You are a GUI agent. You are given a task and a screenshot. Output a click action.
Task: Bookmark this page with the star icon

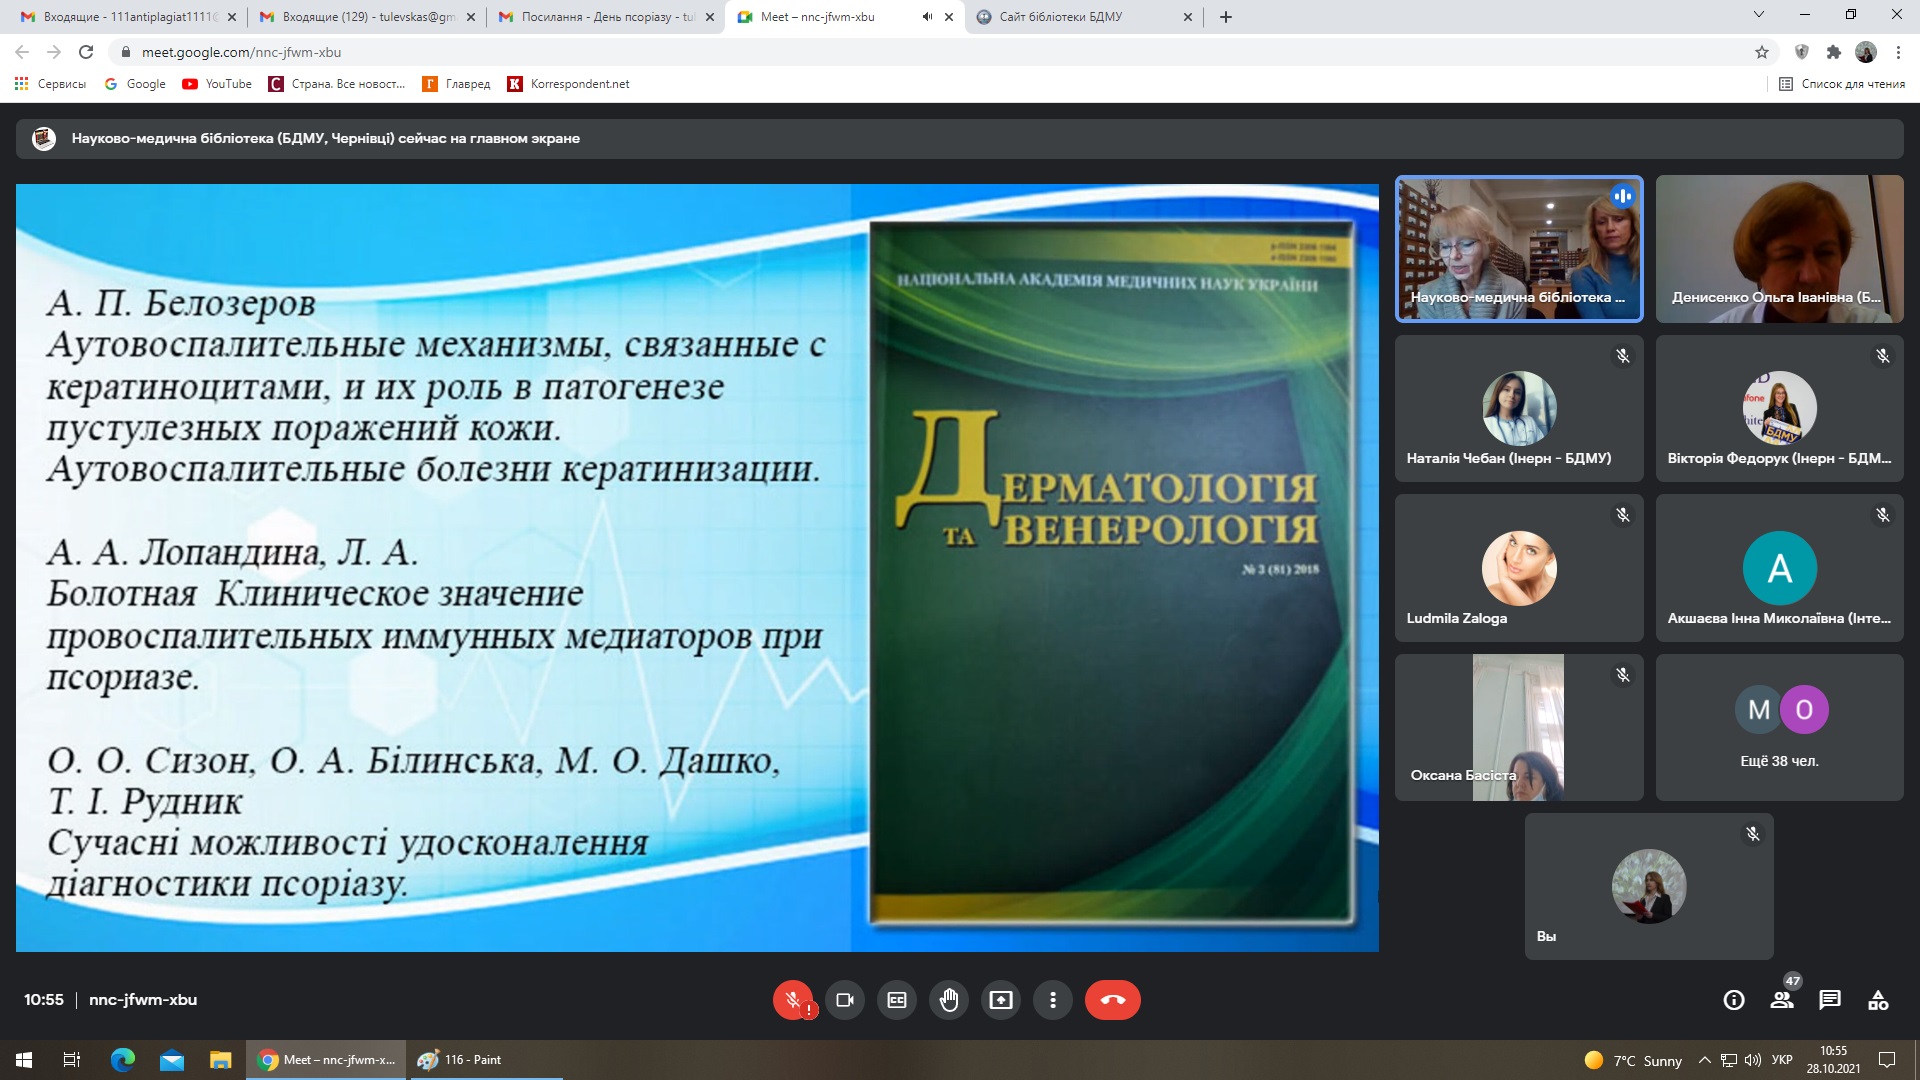[x=1762, y=52]
